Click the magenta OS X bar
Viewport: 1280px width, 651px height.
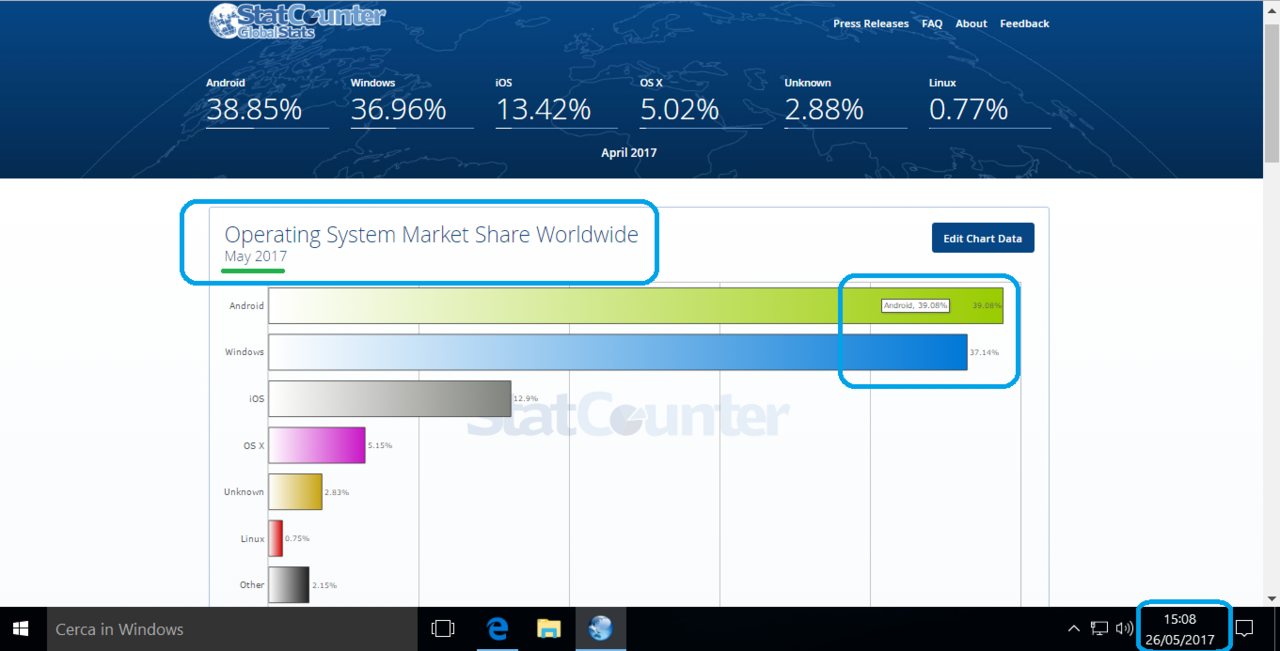(317, 445)
